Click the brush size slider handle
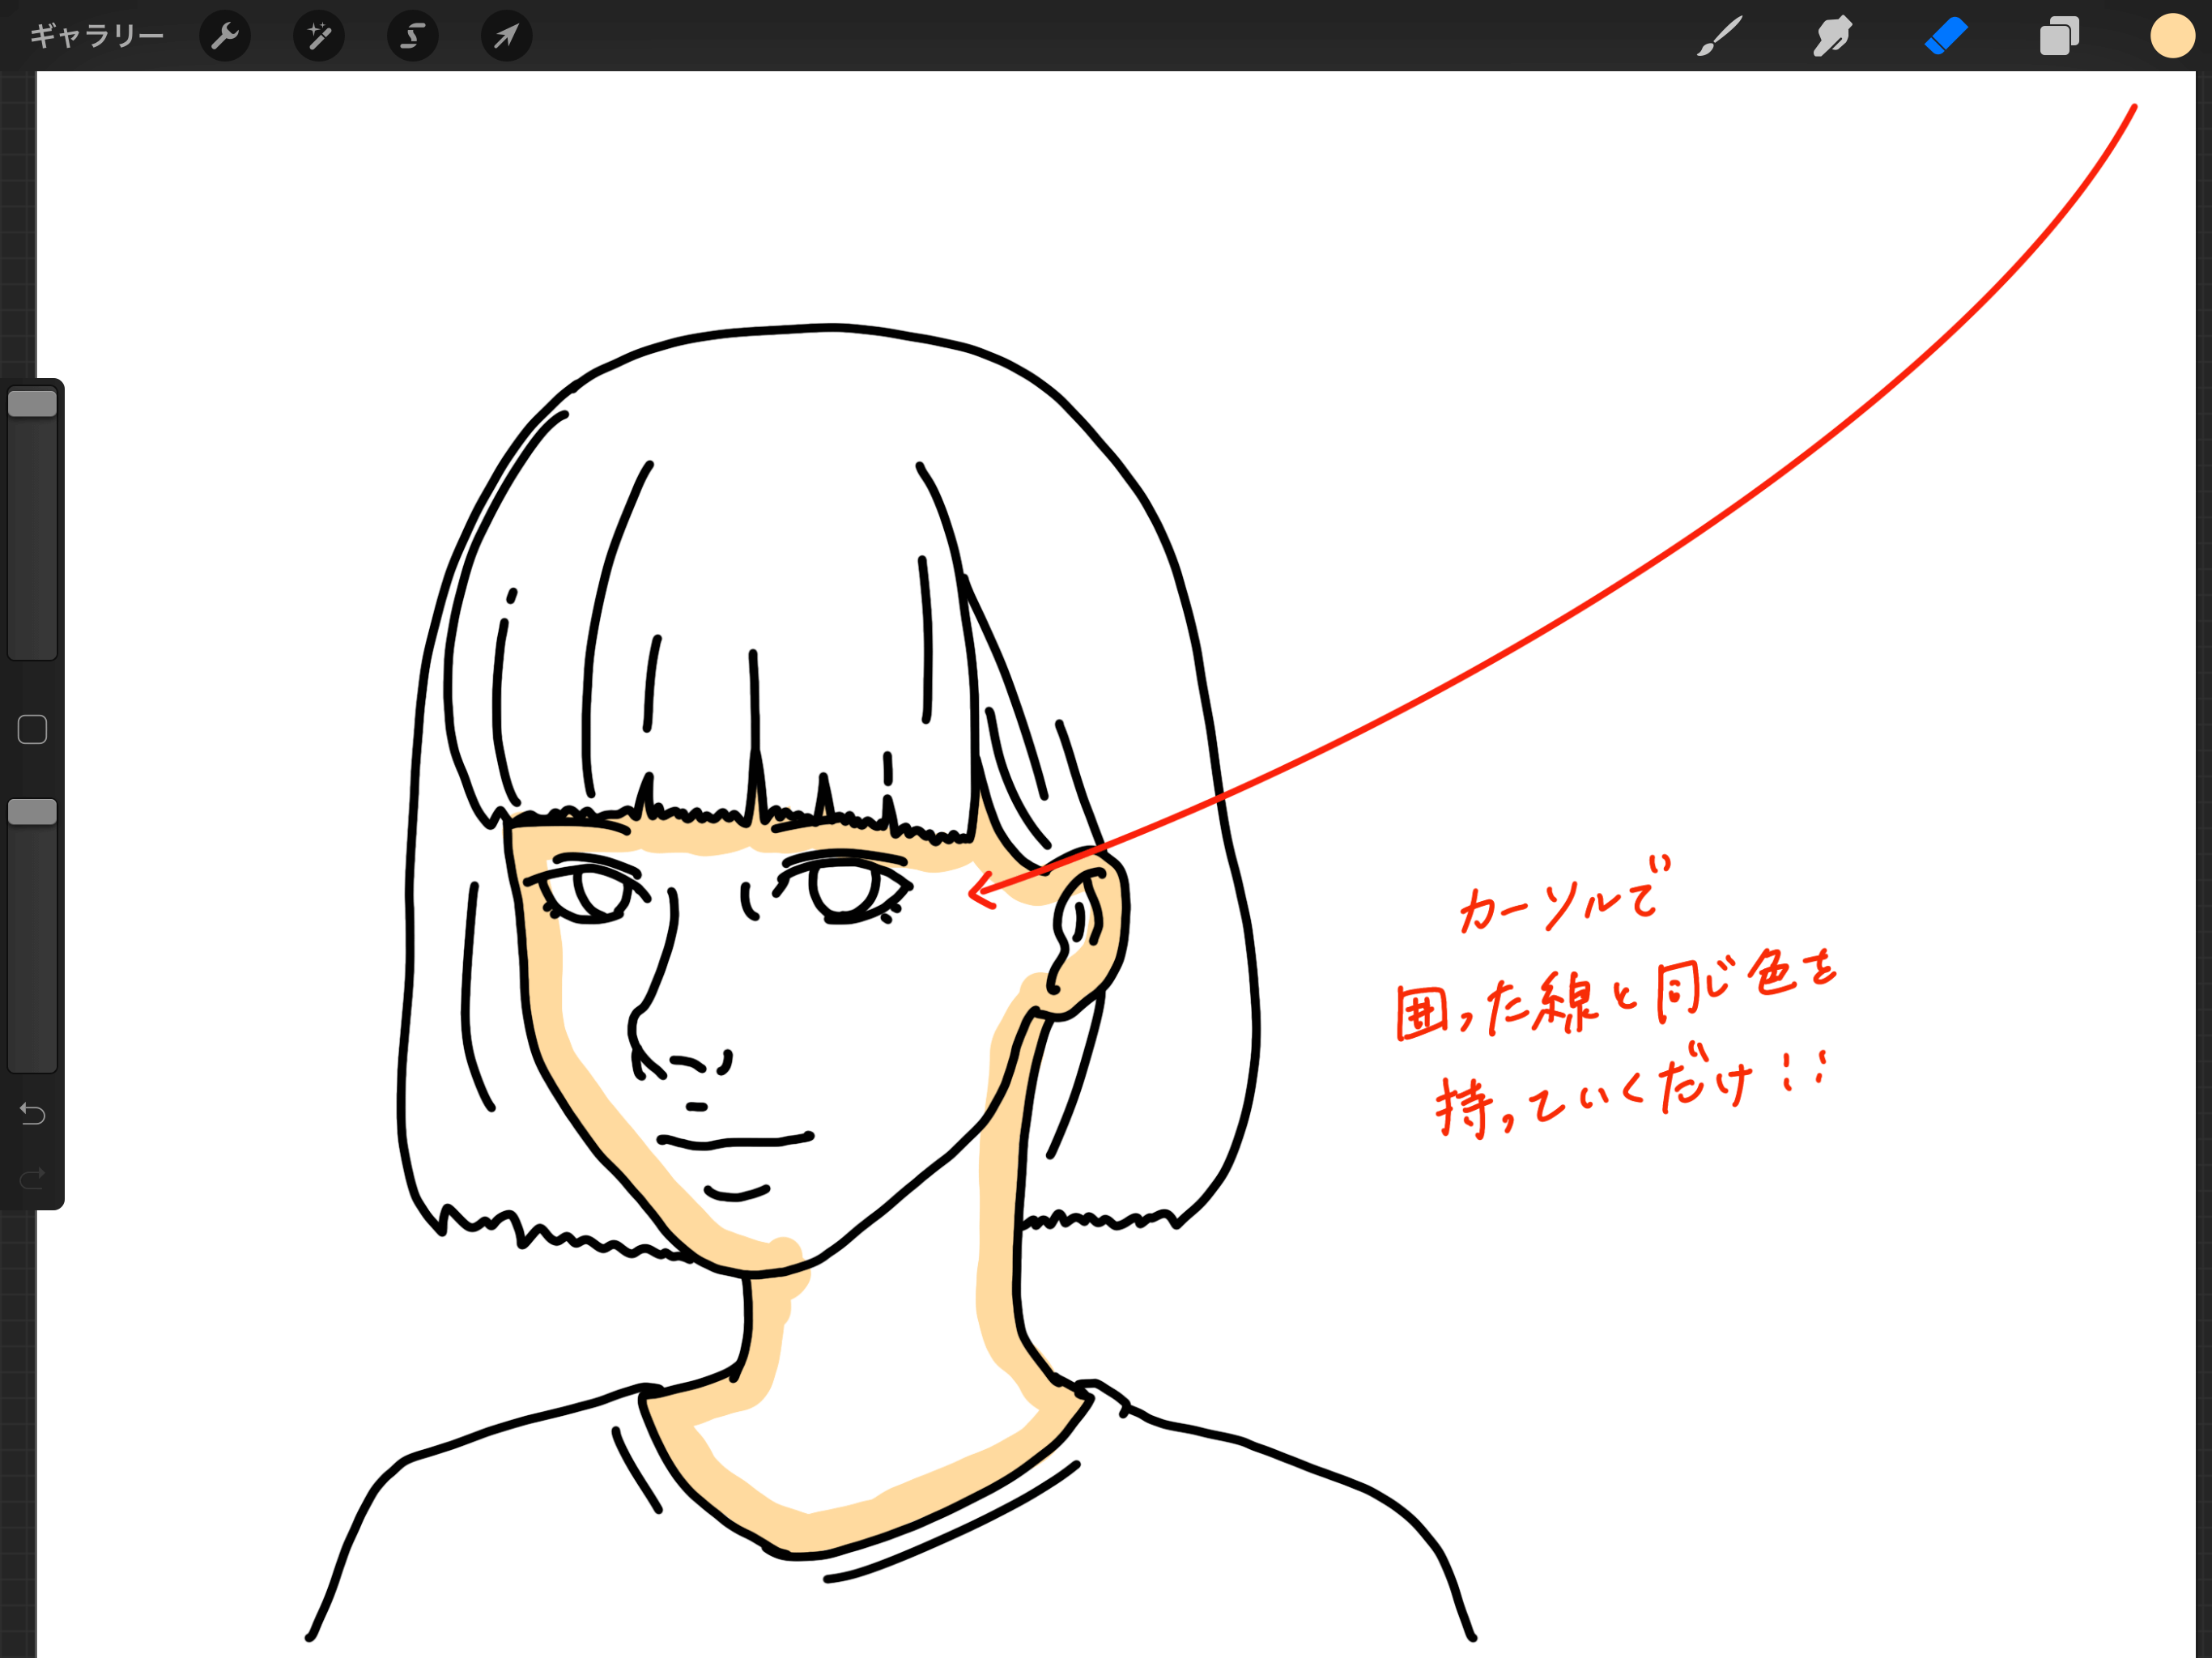The height and width of the screenshot is (1658, 2212). coord(32,403)
